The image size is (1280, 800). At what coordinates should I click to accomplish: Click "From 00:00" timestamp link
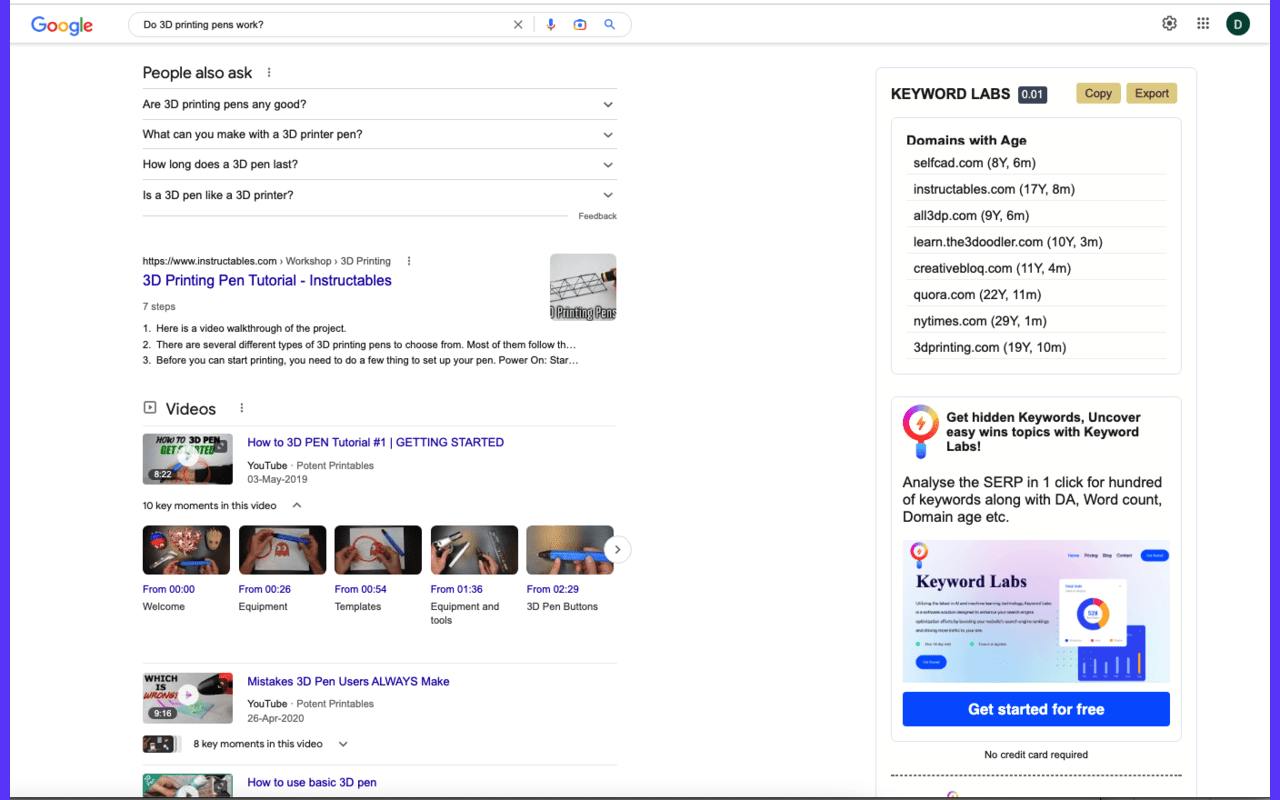point(169,589)
